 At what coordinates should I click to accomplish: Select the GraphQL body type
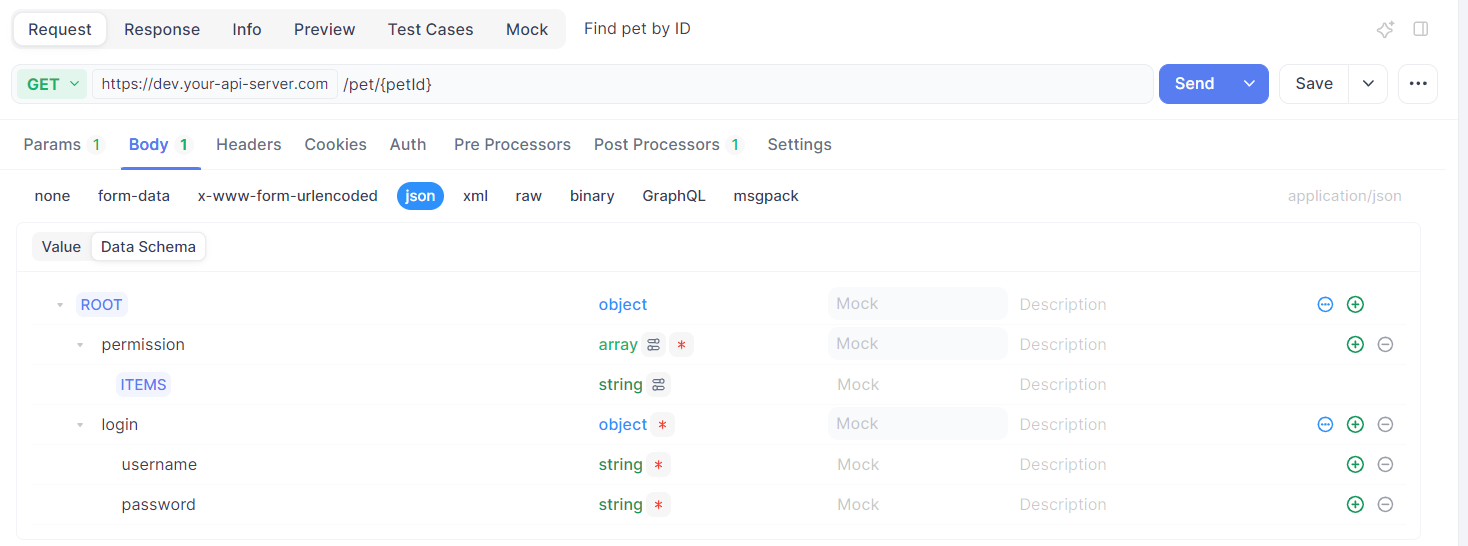674,196
